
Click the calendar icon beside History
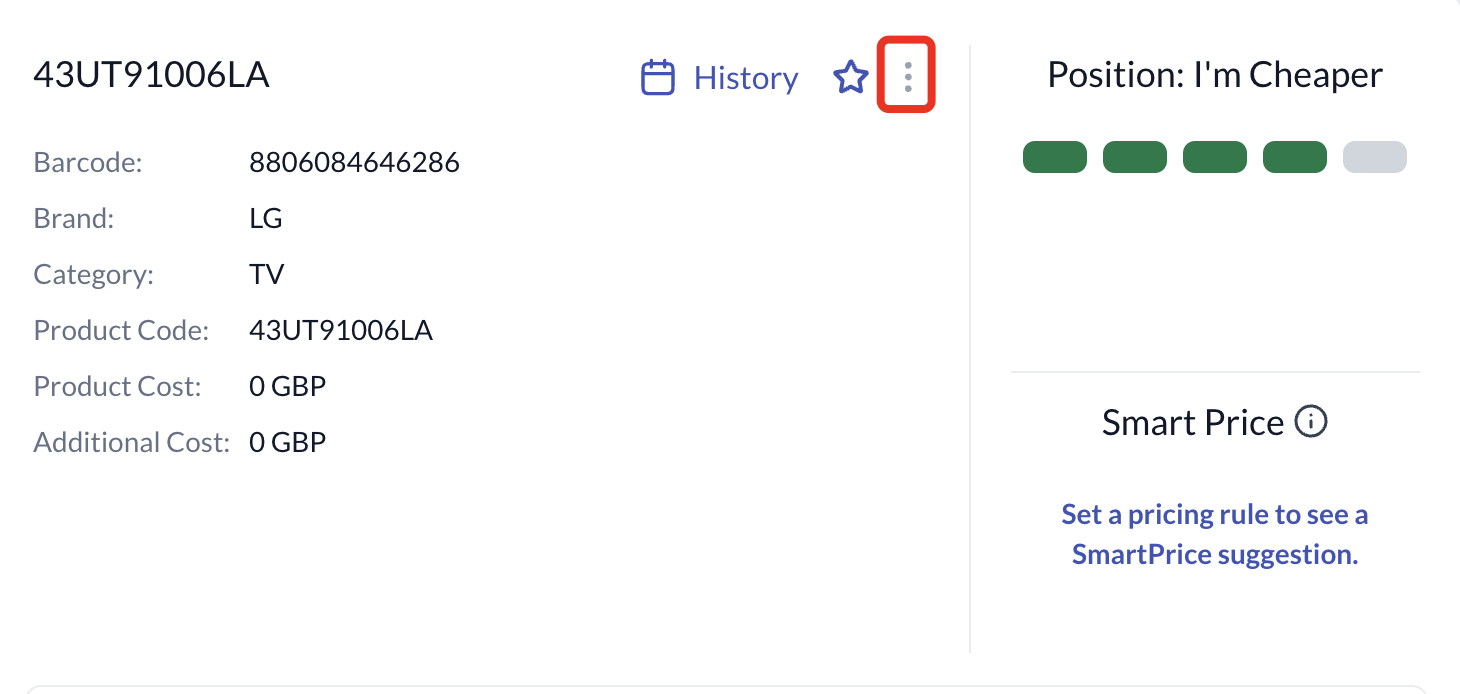[x=657, y=78]
